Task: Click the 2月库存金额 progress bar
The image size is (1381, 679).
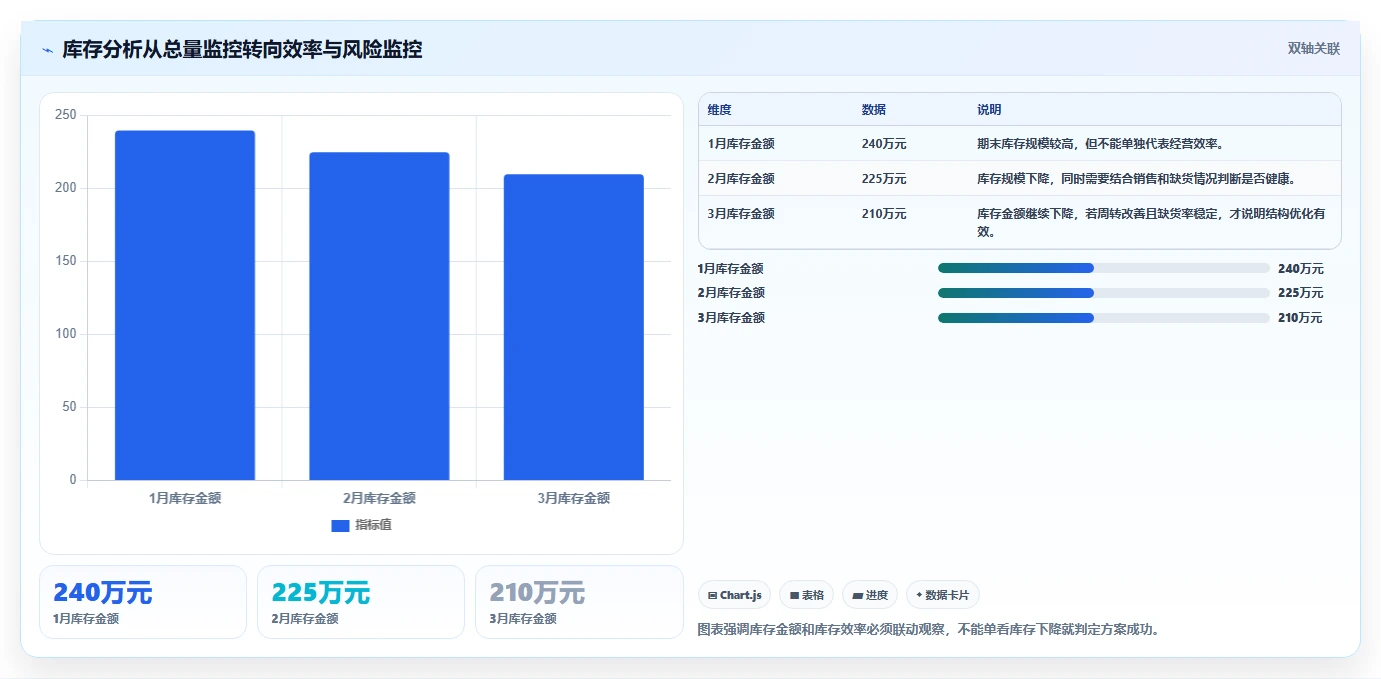Action: pyautogui.click(x=1103, y=293)
